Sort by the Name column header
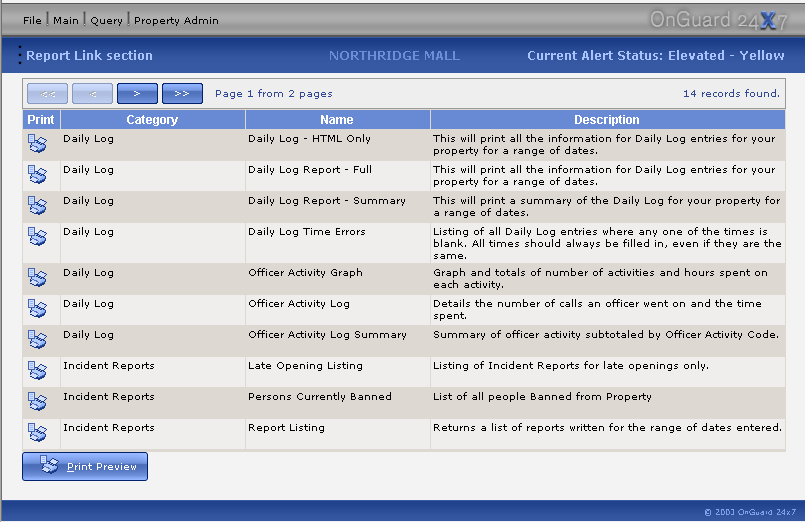Image resolution: width=805 pixels, height=522 pixels. [337, 120]
